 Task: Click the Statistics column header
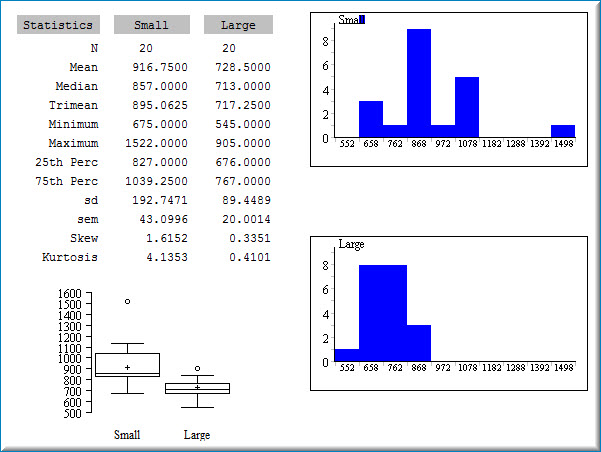pyautogui.click(x=57, y=25)
